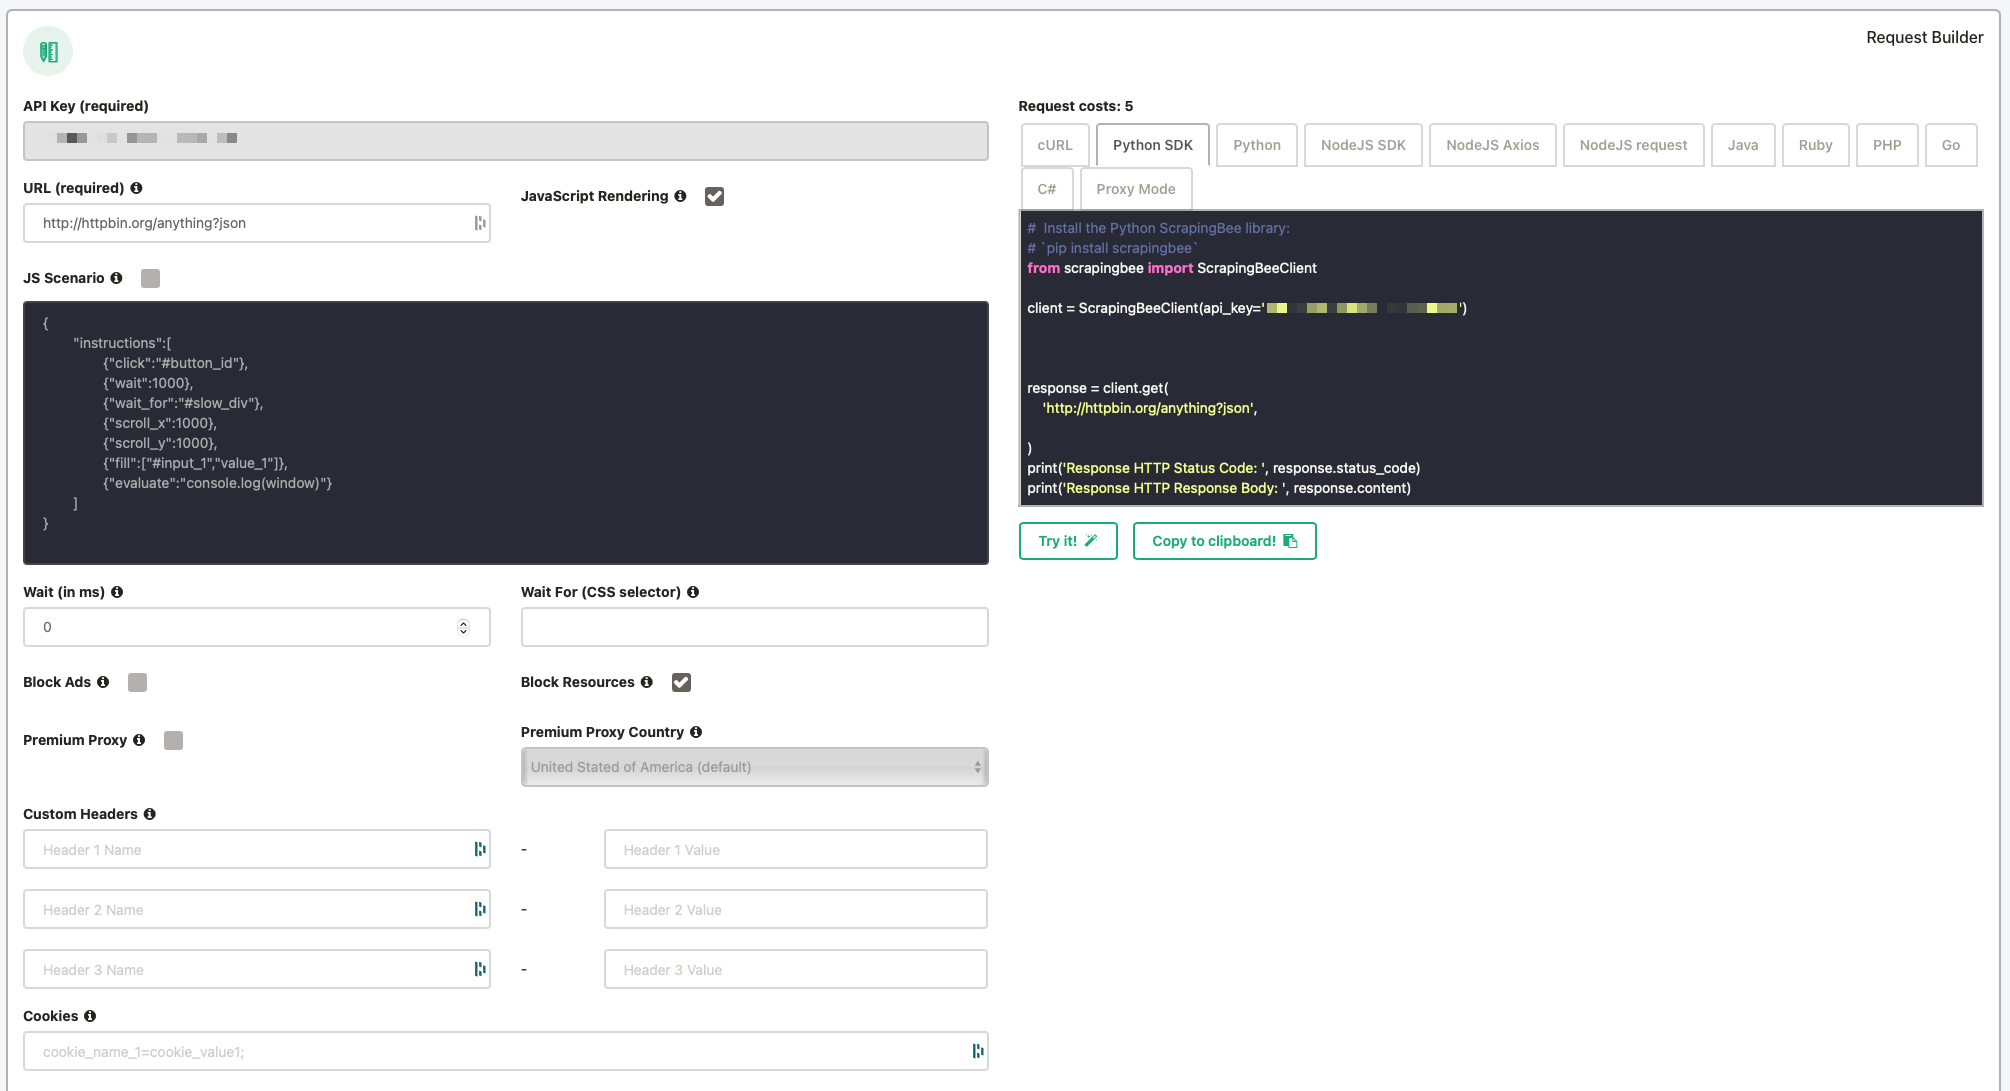Click the 'from scrapingbee import ScrapingBeeClient' code line
Viewport: 2010px width, 1091px height.
click(x=1172, y=268)
